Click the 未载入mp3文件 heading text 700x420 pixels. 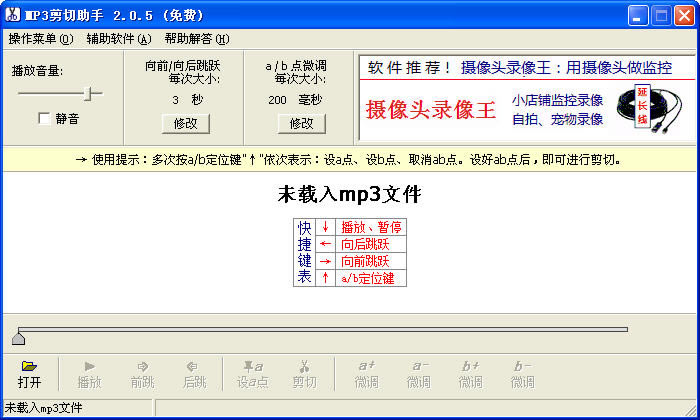pyautogui.click(x=350, y=195)
